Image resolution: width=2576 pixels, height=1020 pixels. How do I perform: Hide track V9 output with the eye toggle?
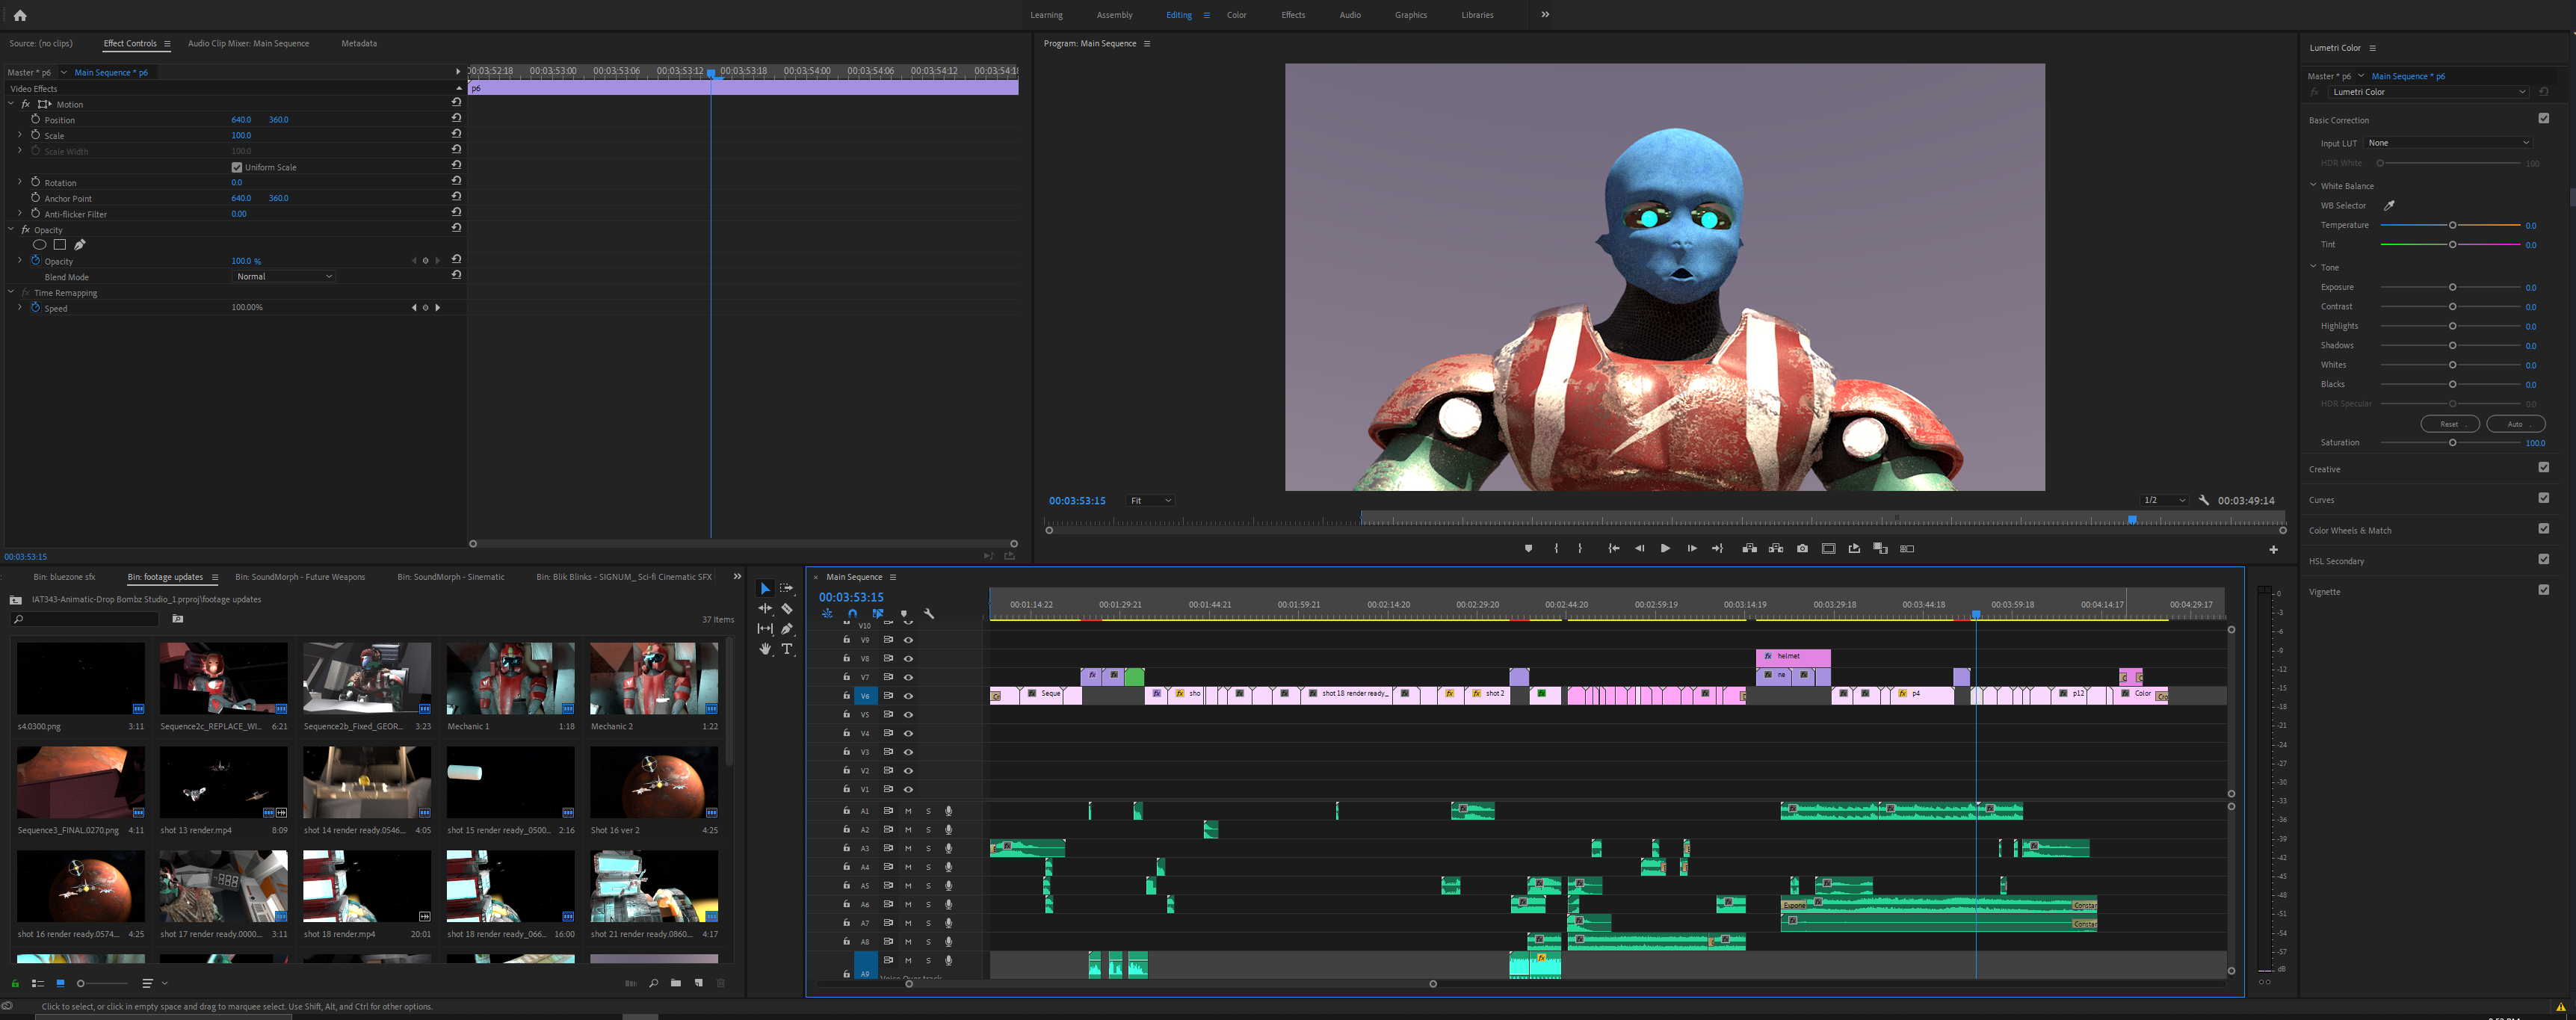pyautogui.click(x=907, y=639)
